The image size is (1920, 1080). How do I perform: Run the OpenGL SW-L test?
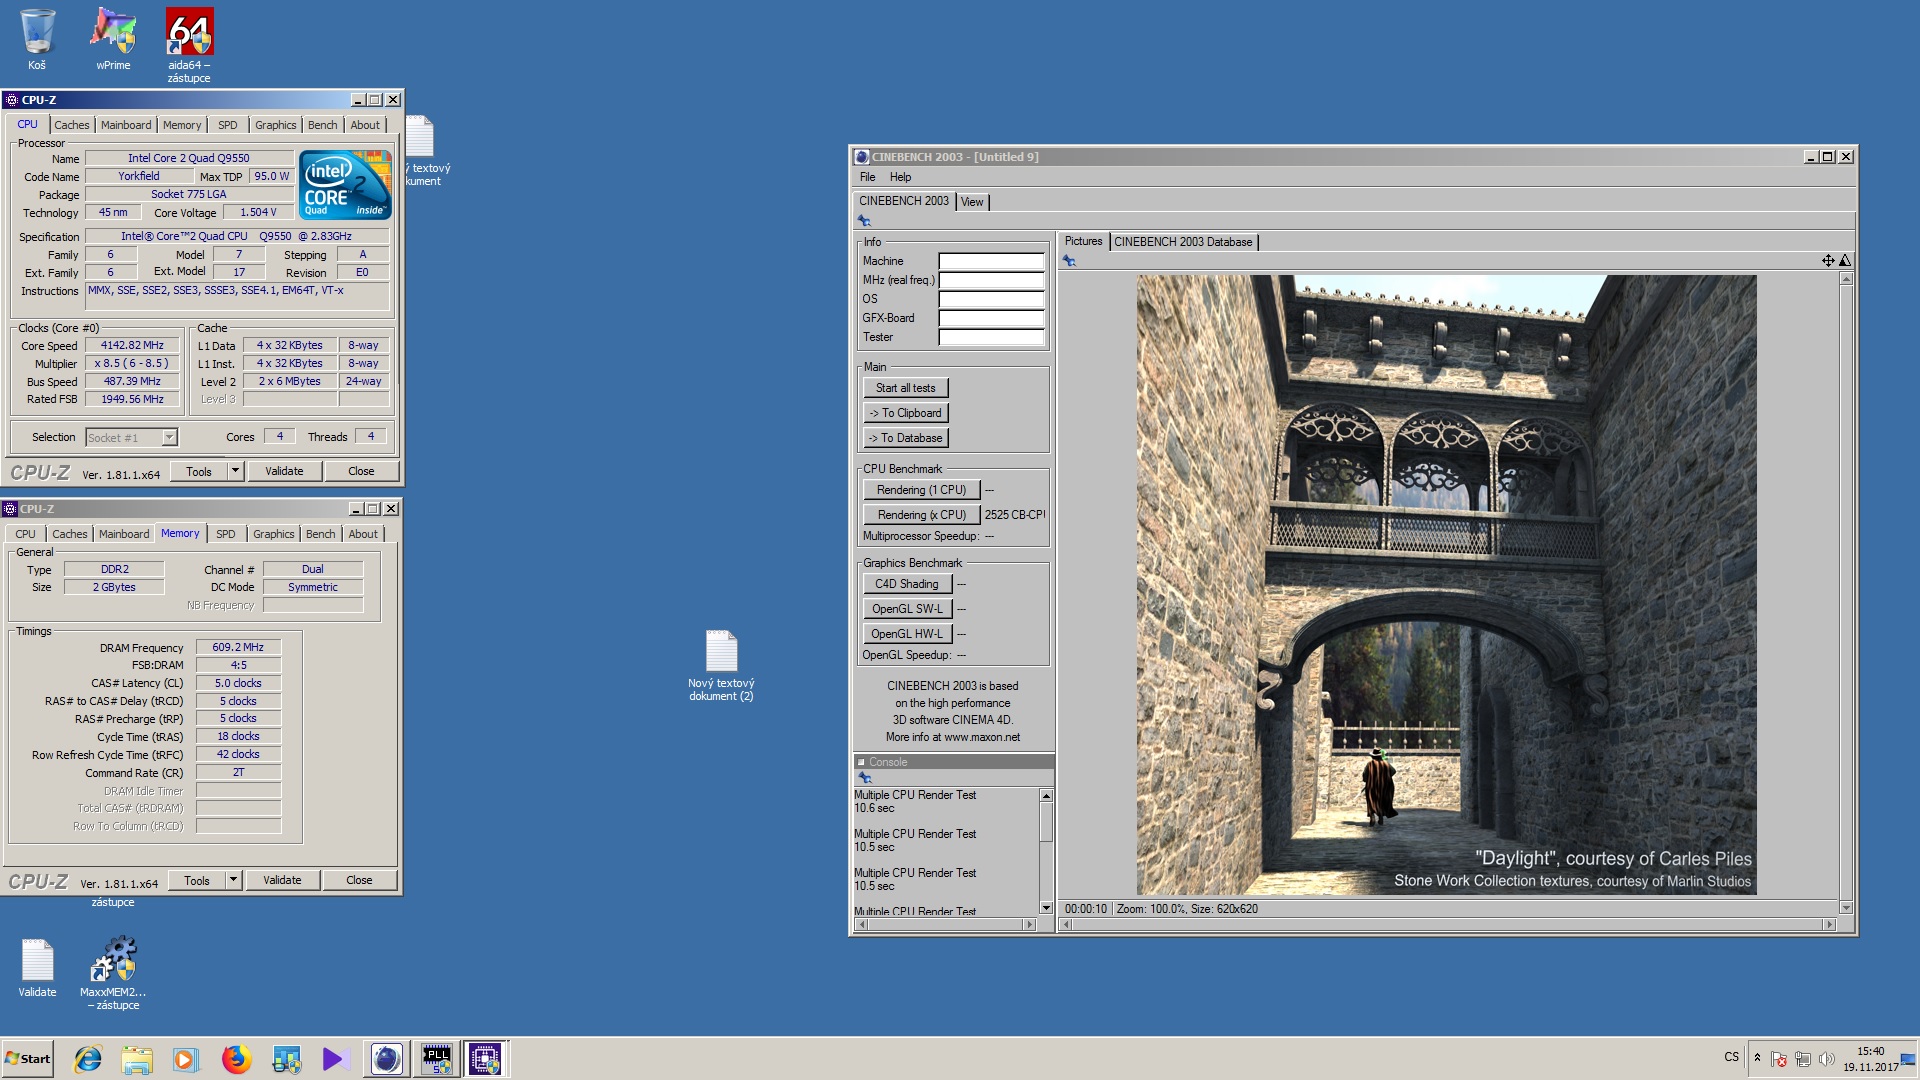click(907, 609)
